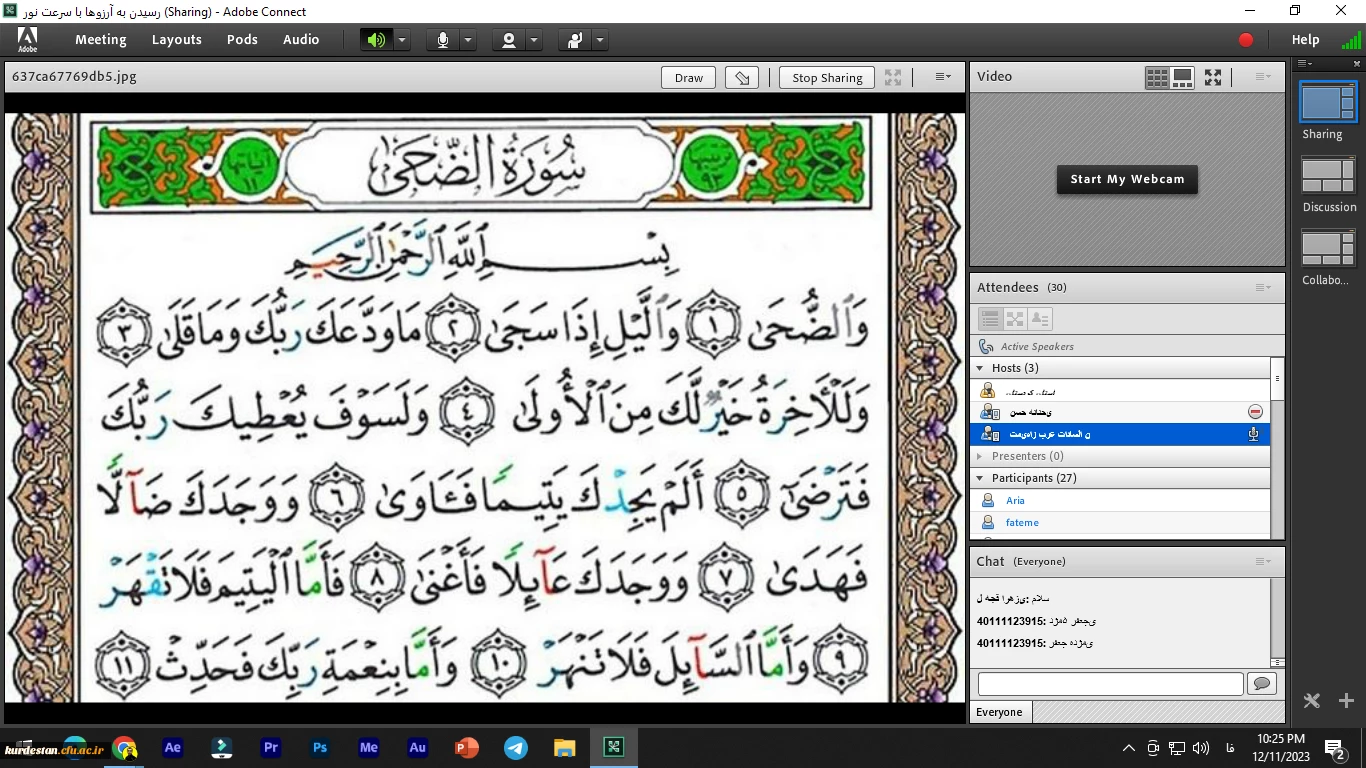
Task: Collapse the Hosts (3) group
Action: [980, 368]
